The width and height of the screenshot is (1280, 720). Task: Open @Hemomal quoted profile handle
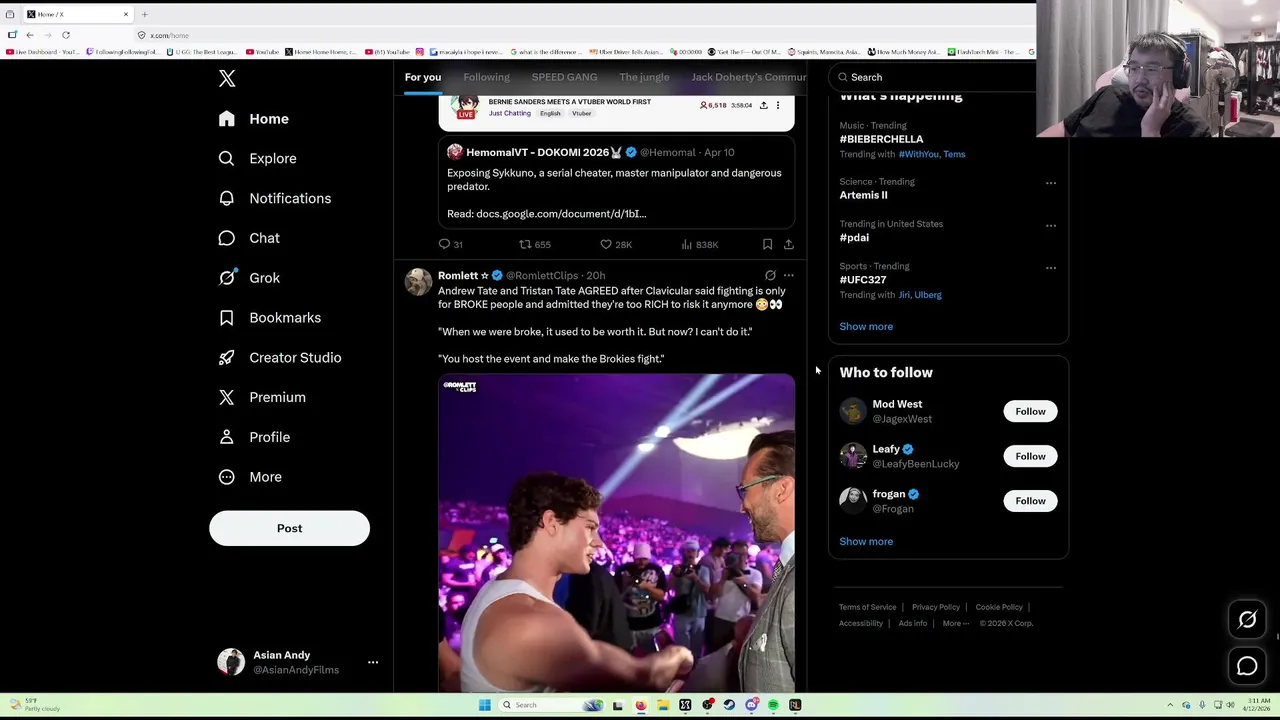(667, 152)
